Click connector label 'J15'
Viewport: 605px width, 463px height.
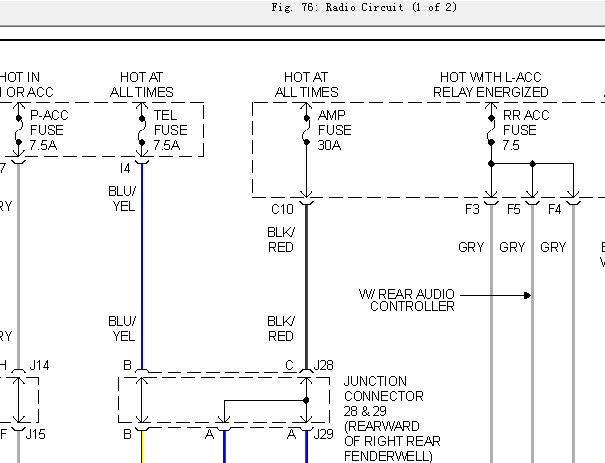(35, 434)
